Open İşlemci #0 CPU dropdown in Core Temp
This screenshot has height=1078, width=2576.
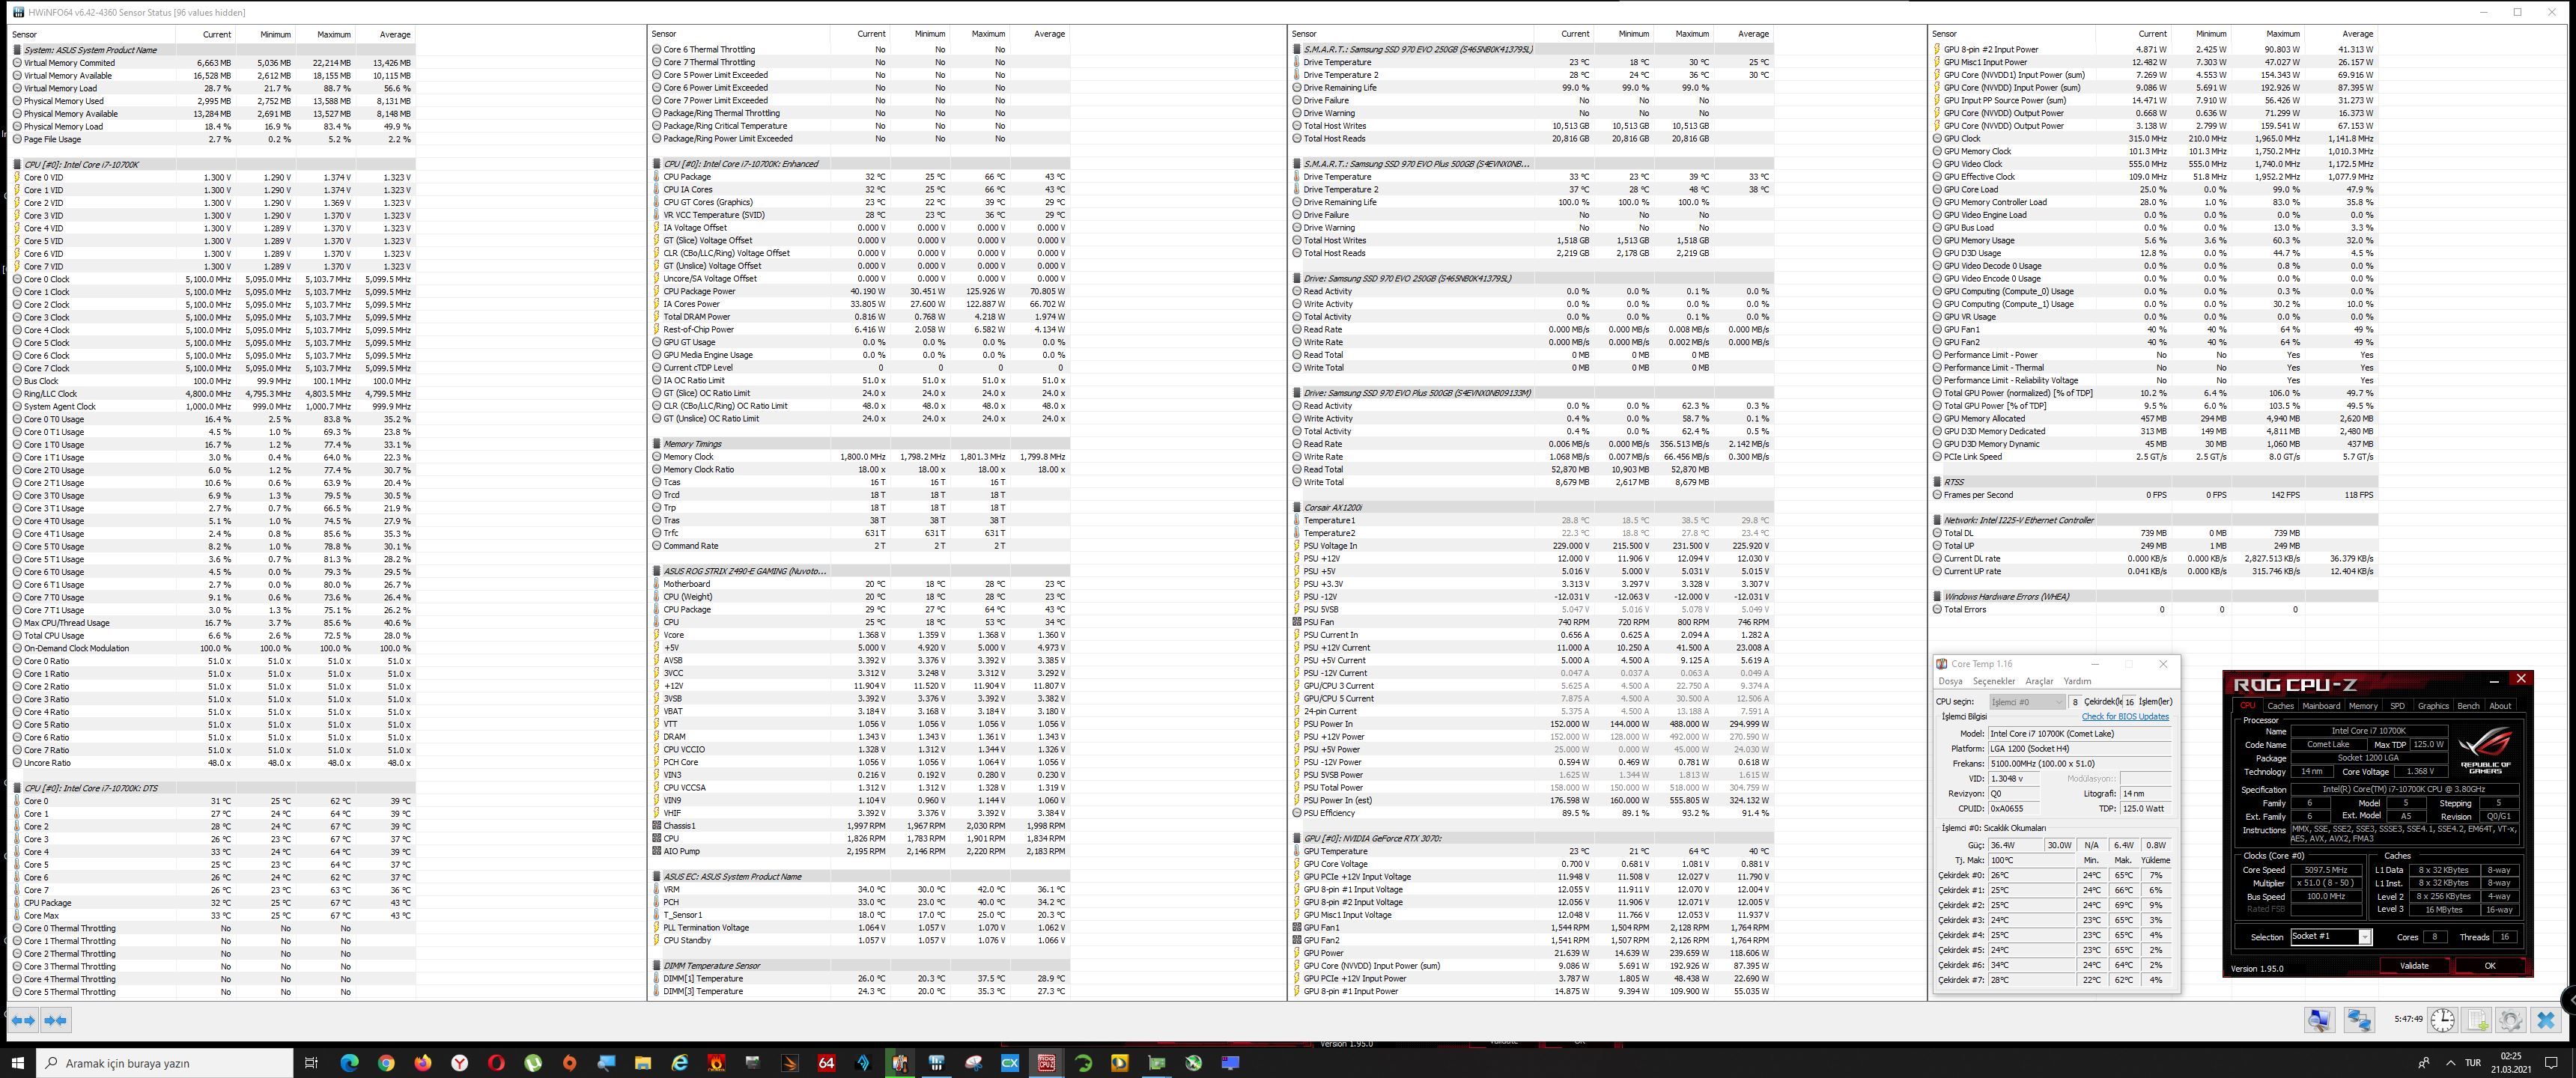(x=2026, y=702)
